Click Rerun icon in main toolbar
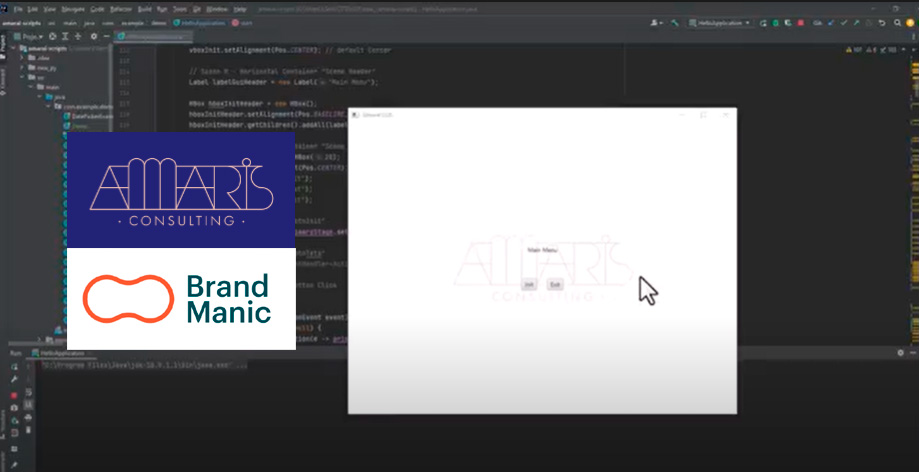The width and height of the screenshot is (919, 472). 763,23
